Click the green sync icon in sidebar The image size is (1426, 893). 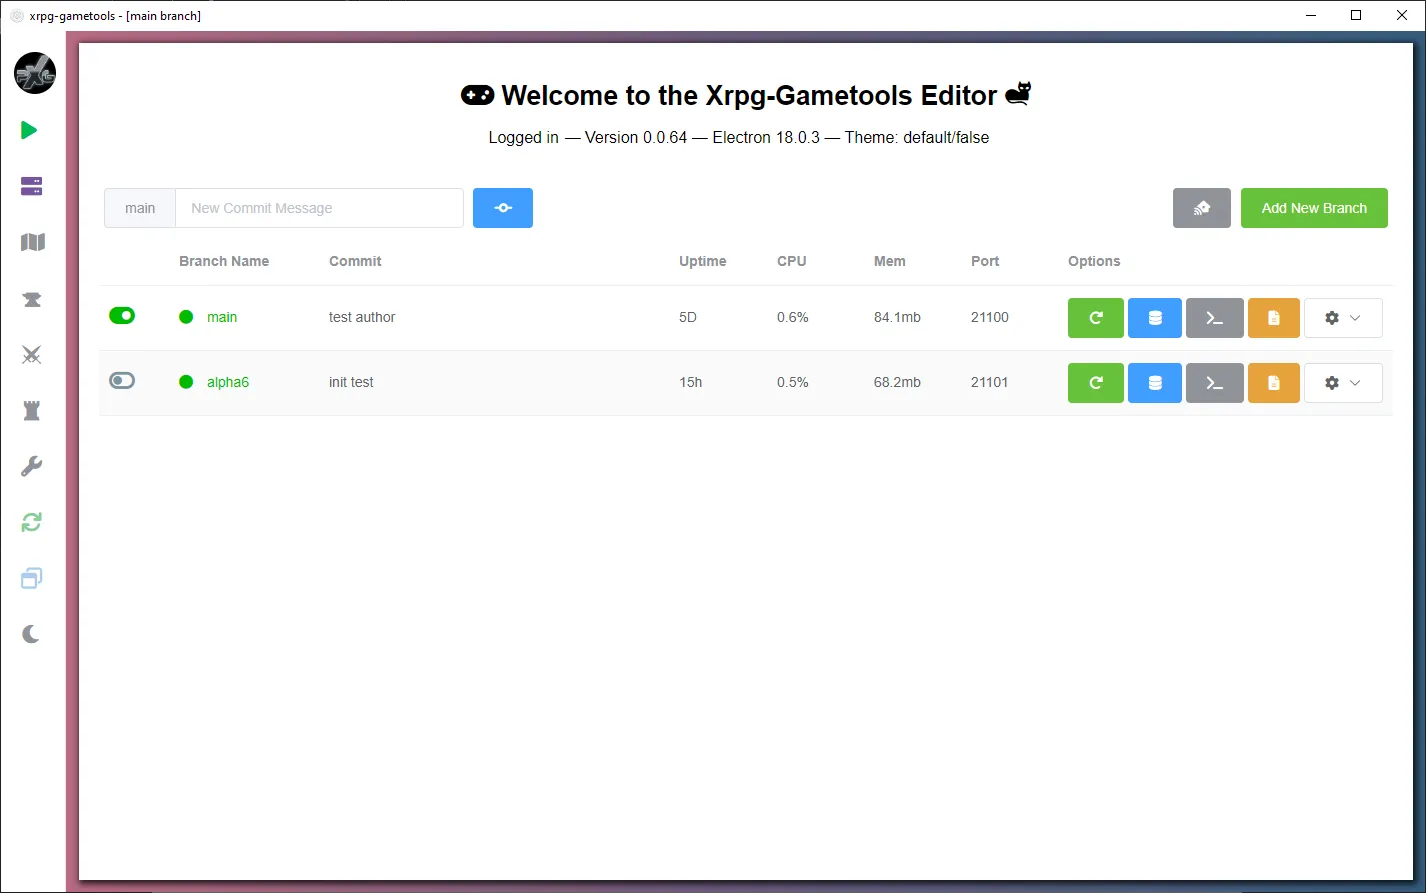30,521
